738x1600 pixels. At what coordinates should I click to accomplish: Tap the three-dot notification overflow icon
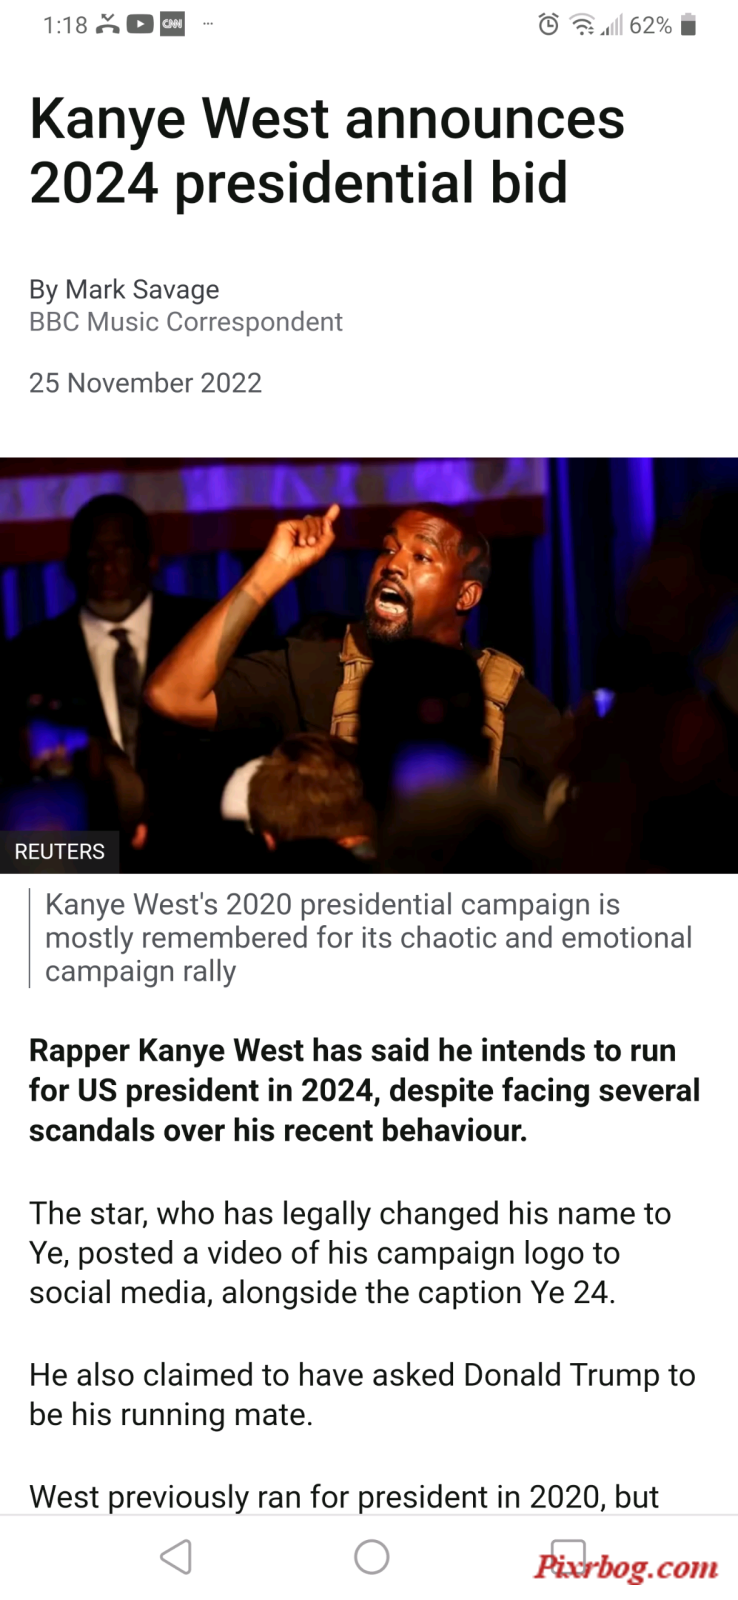208,23
